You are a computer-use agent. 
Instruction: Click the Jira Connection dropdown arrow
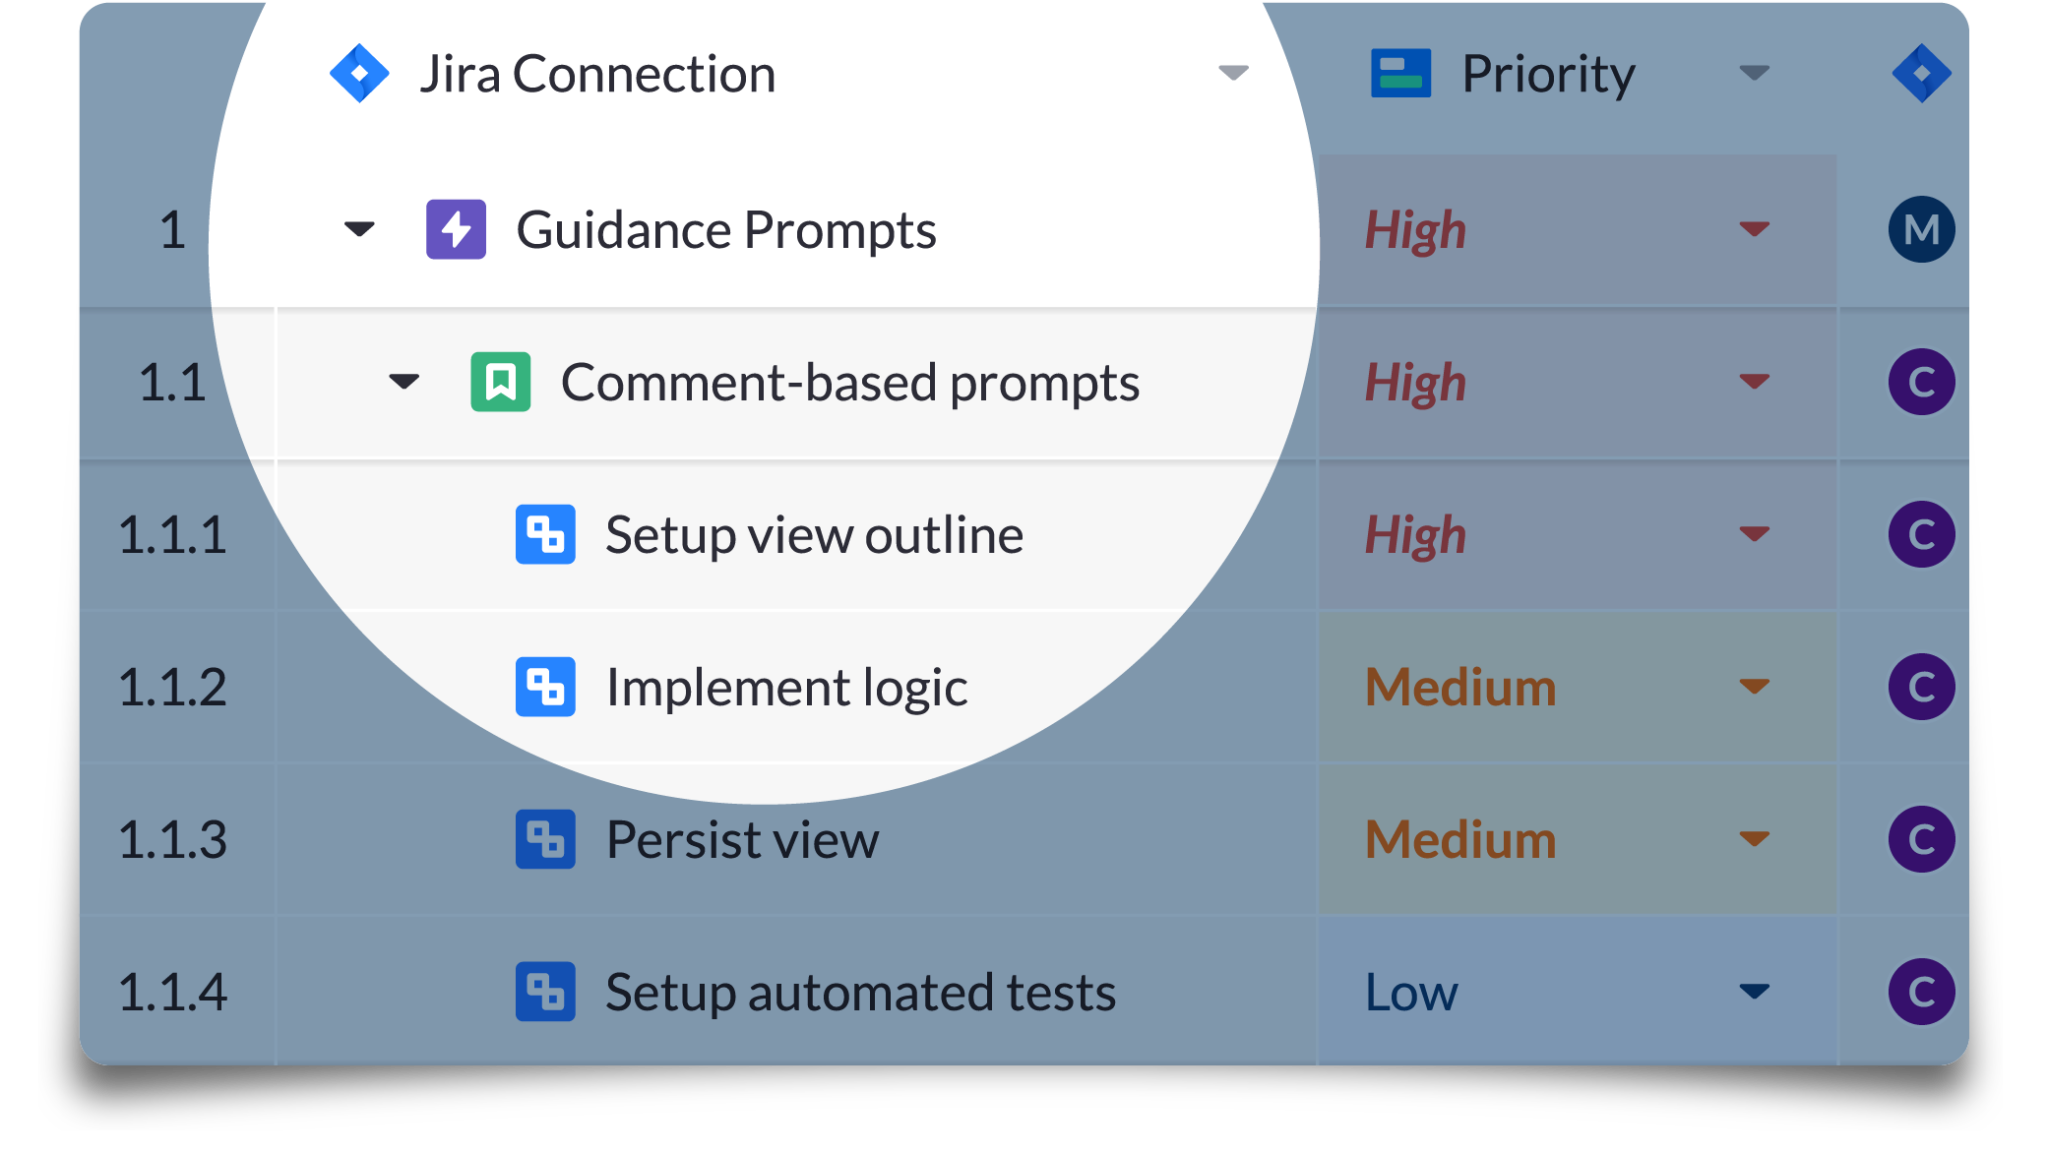coord(1235,73)
